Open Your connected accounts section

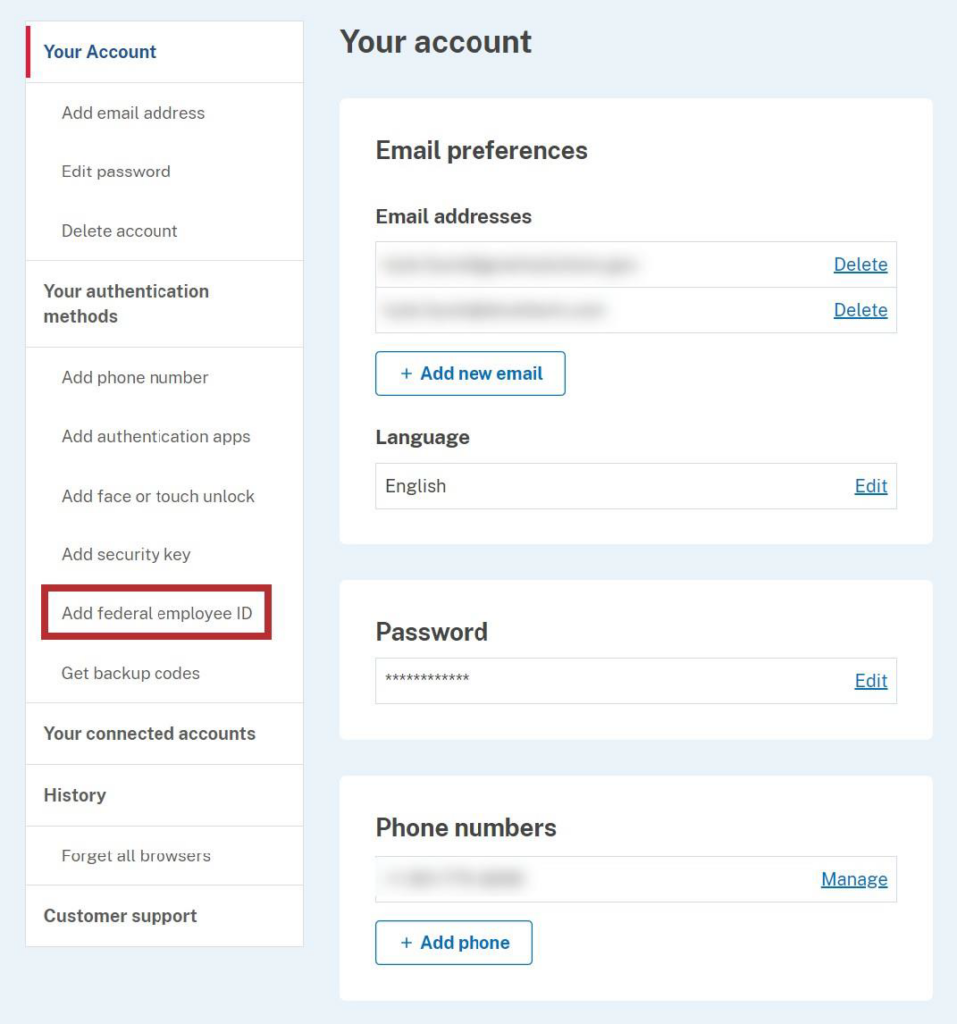[147, 733]
